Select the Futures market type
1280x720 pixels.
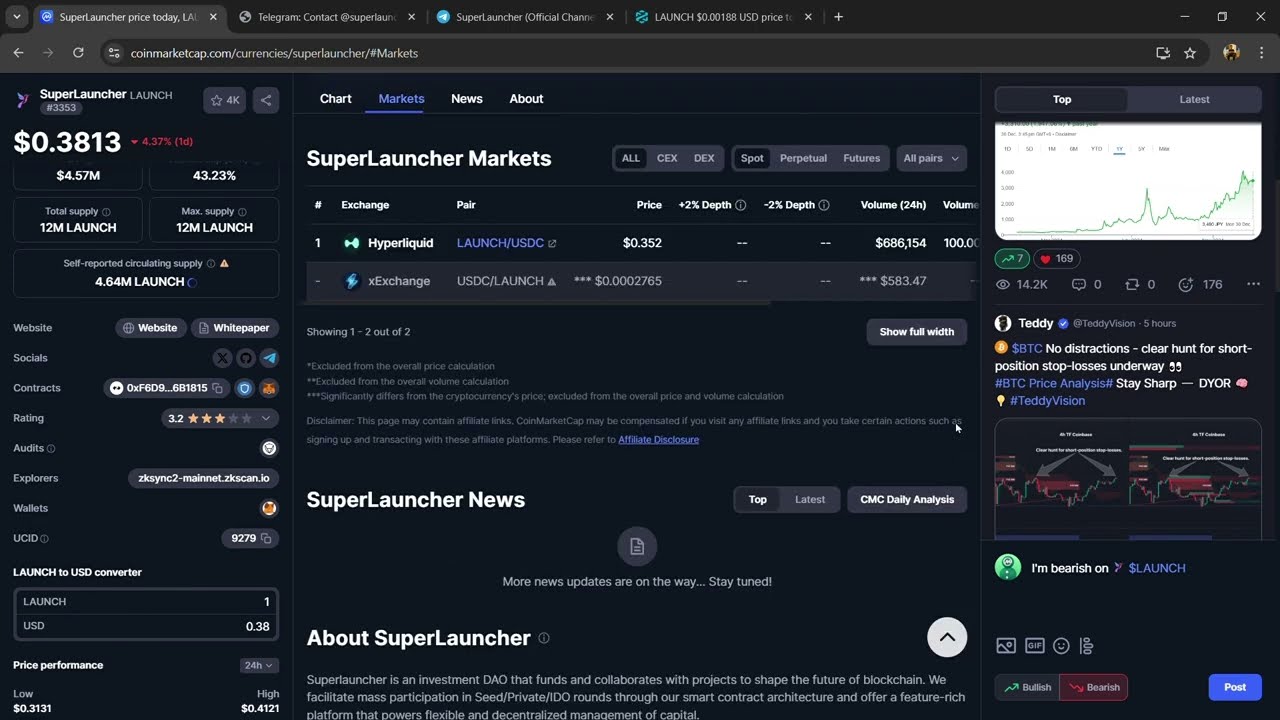click(861, 158)
